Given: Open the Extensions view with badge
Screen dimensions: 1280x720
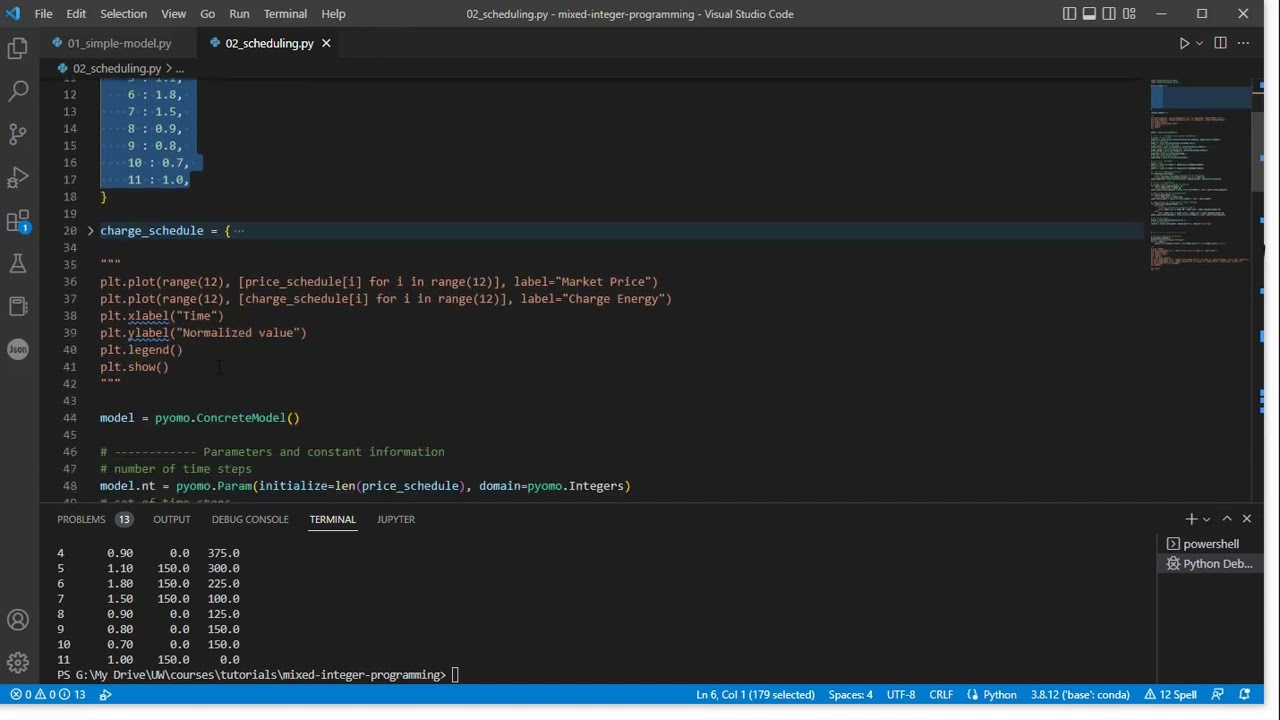Looking at the screenshot, I should 17,221.
